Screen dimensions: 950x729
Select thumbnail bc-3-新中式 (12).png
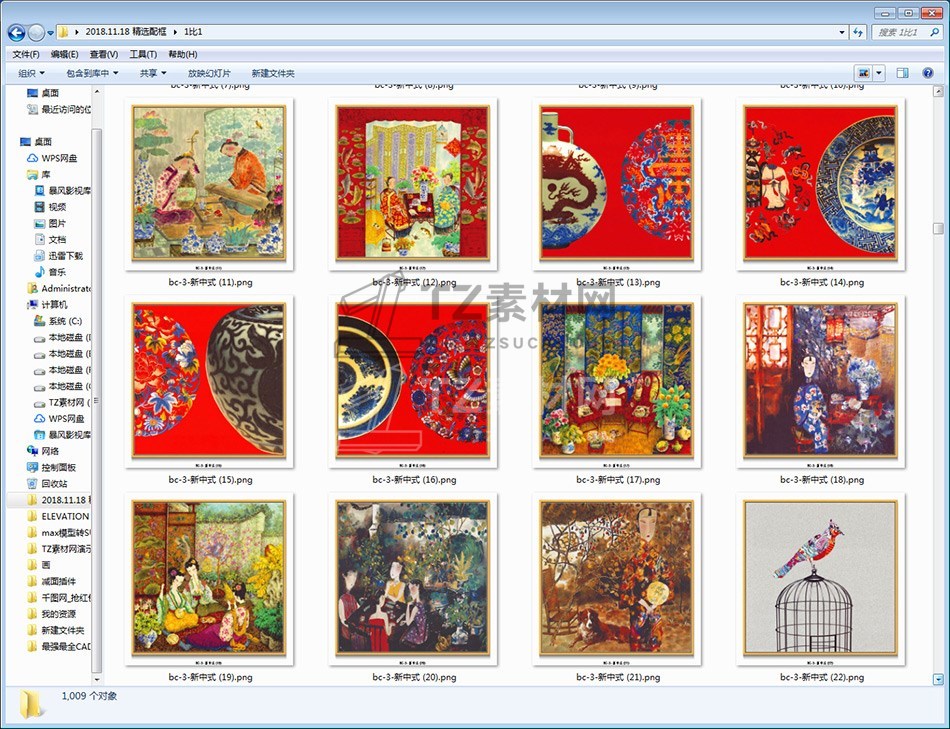(413, 184)
